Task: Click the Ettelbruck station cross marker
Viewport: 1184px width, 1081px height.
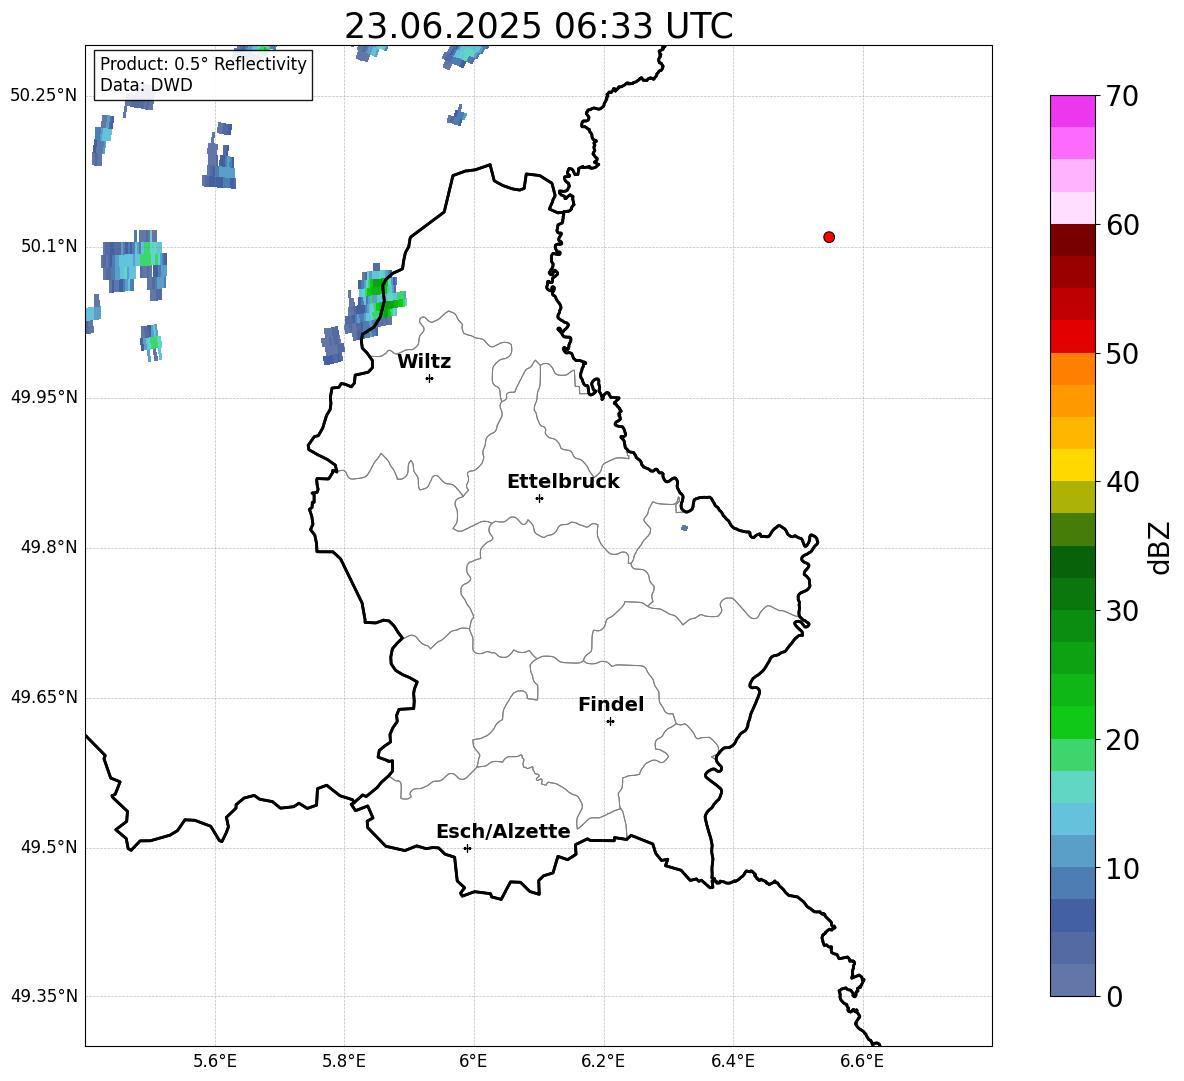Action: coord(539,498)
